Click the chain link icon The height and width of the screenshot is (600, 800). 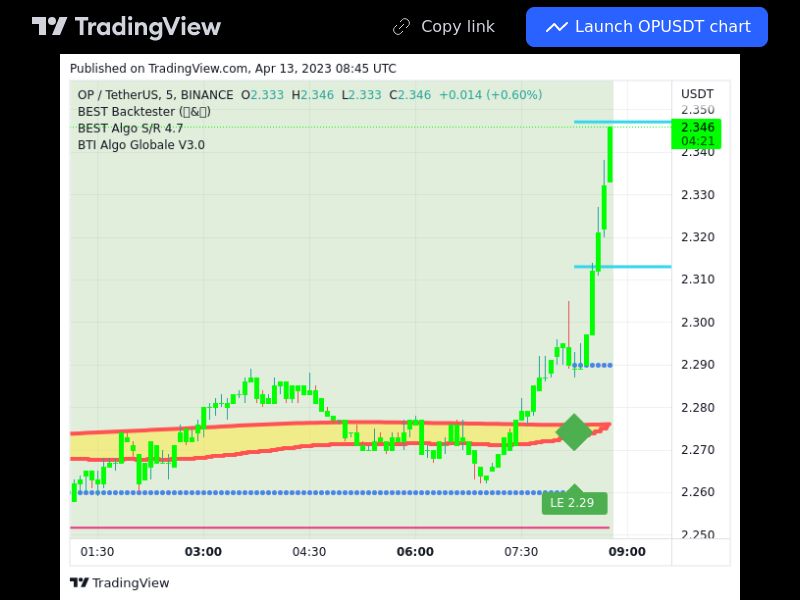402,27
